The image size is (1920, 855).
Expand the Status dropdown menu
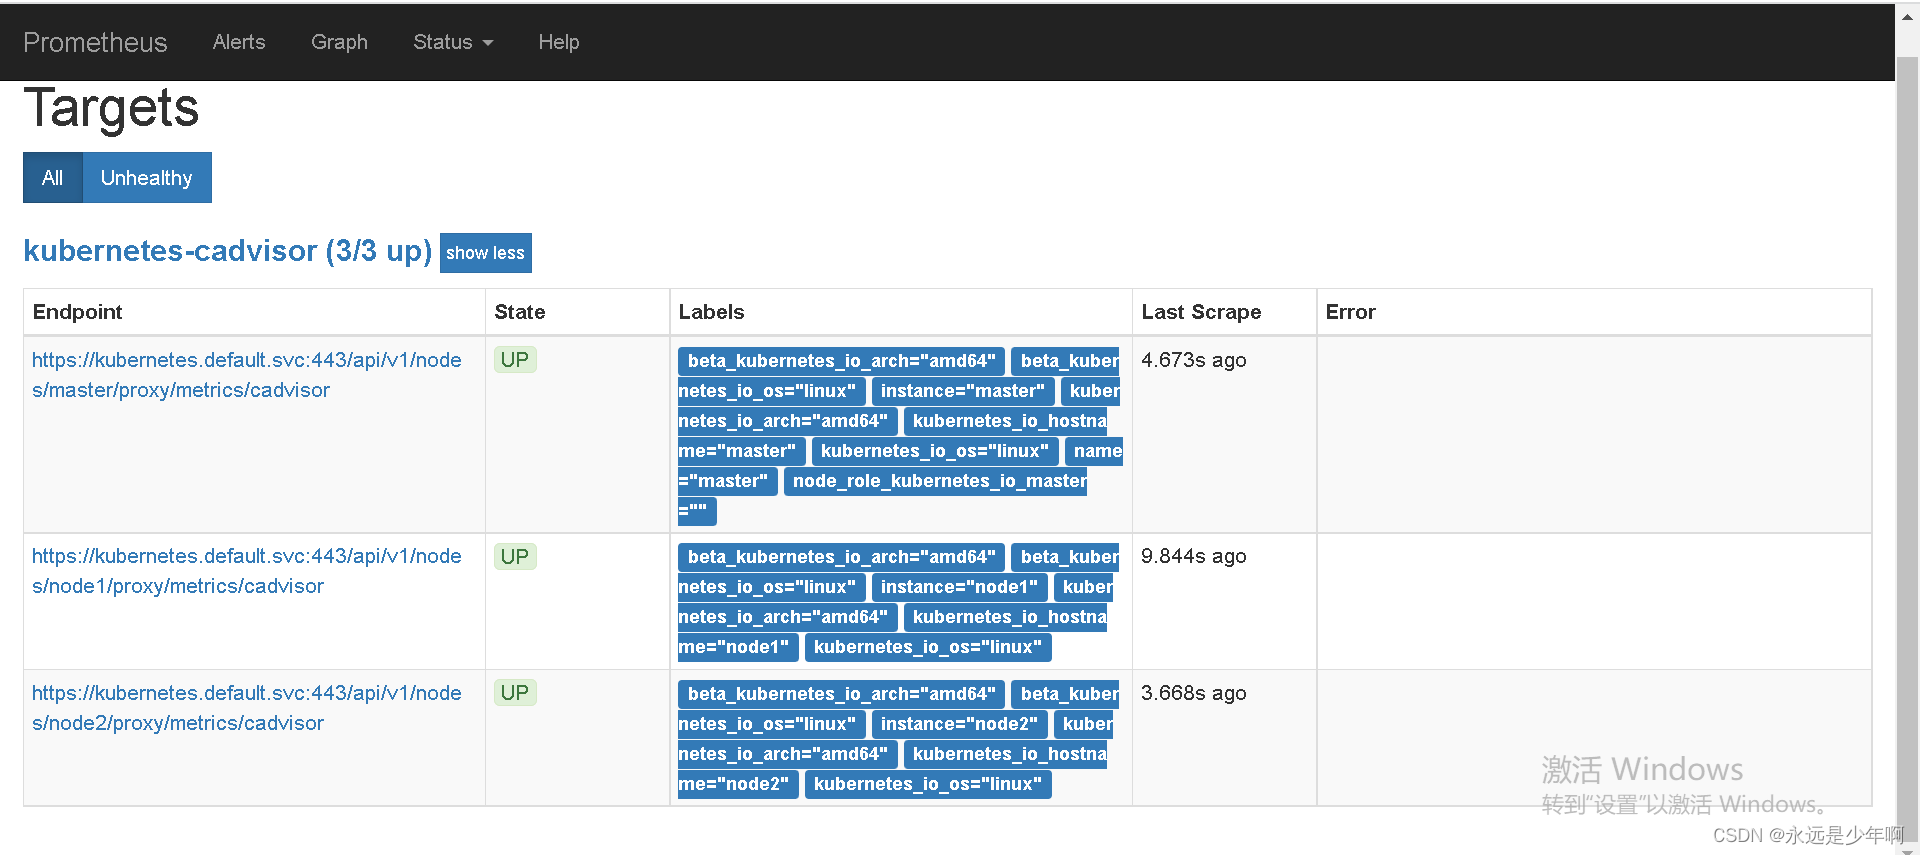(x=453, y=42)
